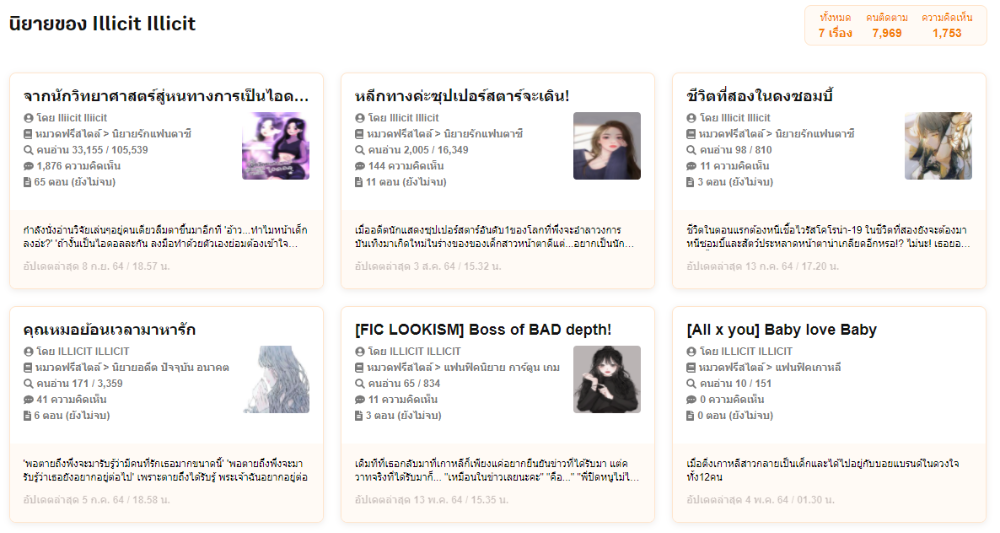Open cover image of คุณหมอย้อนเวลามาหารัก
Viewport: 1000px width, 533px height.
(x=276, y=379)
